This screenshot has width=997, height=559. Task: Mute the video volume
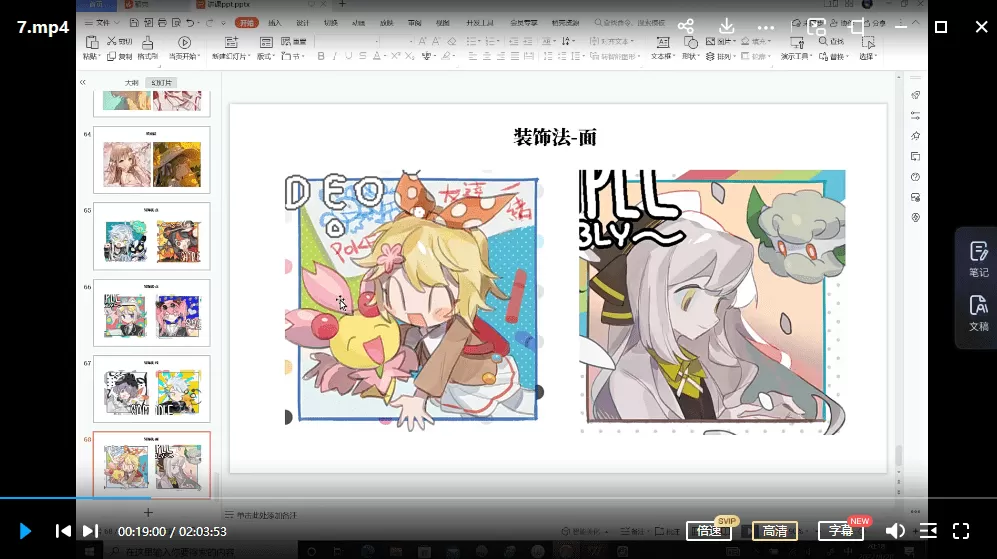[x=896, y=531]
